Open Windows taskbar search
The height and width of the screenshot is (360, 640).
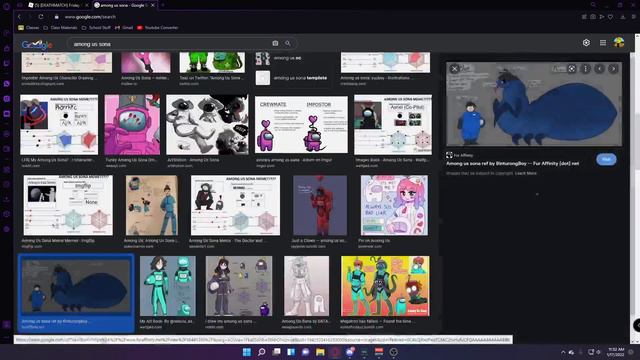click(x=262, y=352)
